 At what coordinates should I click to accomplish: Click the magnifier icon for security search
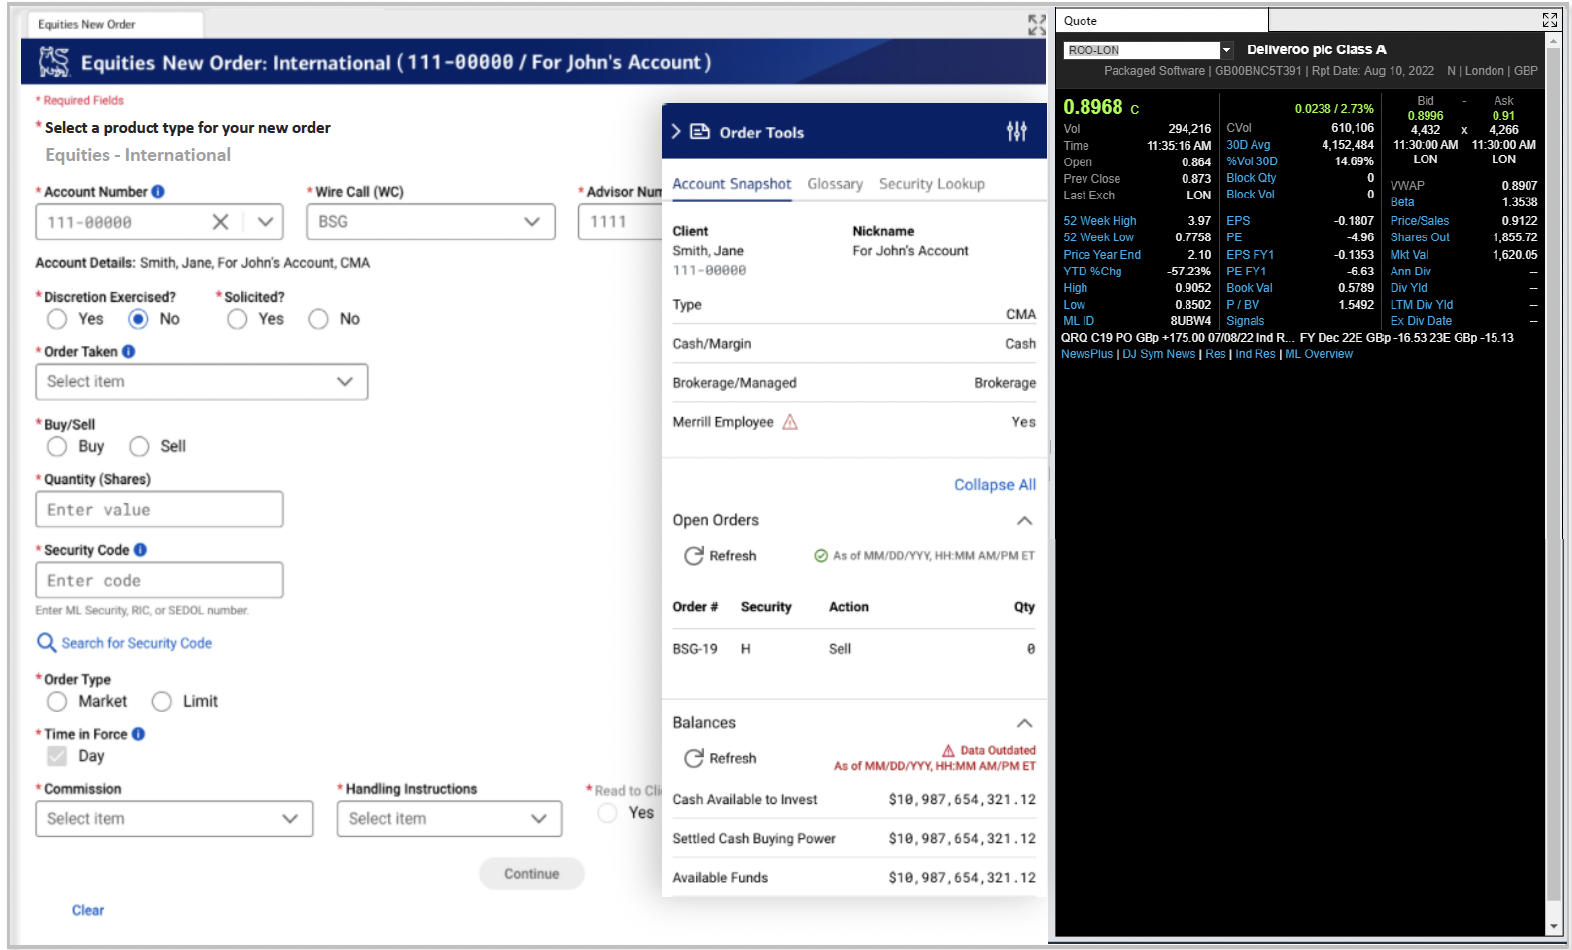tap(46, 643)
